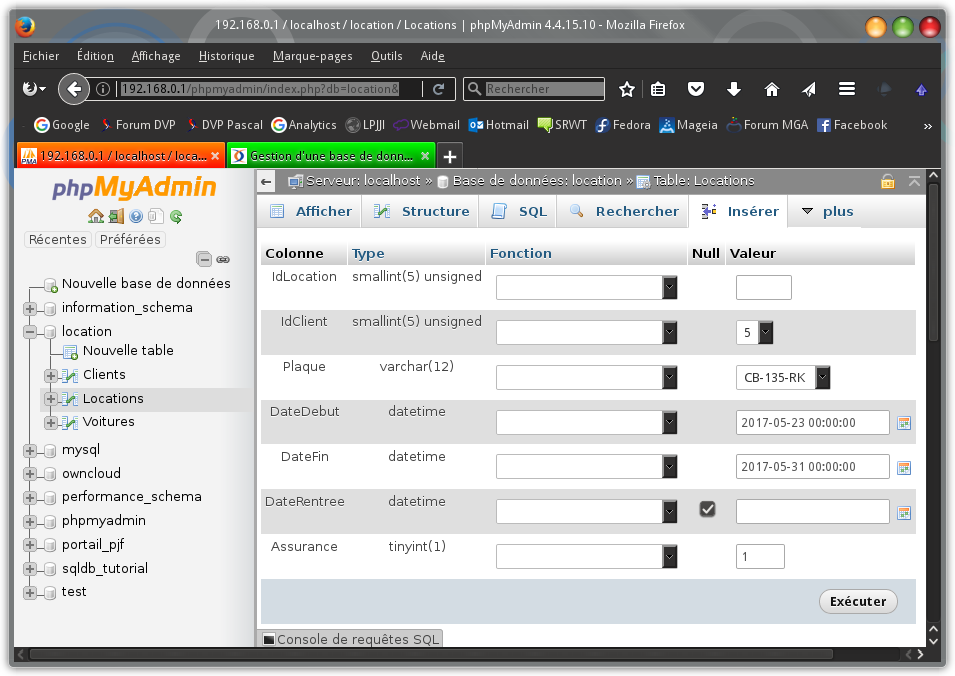Collapse all navigation tree items
Viewport: 955px width, 676px height.
204,259
